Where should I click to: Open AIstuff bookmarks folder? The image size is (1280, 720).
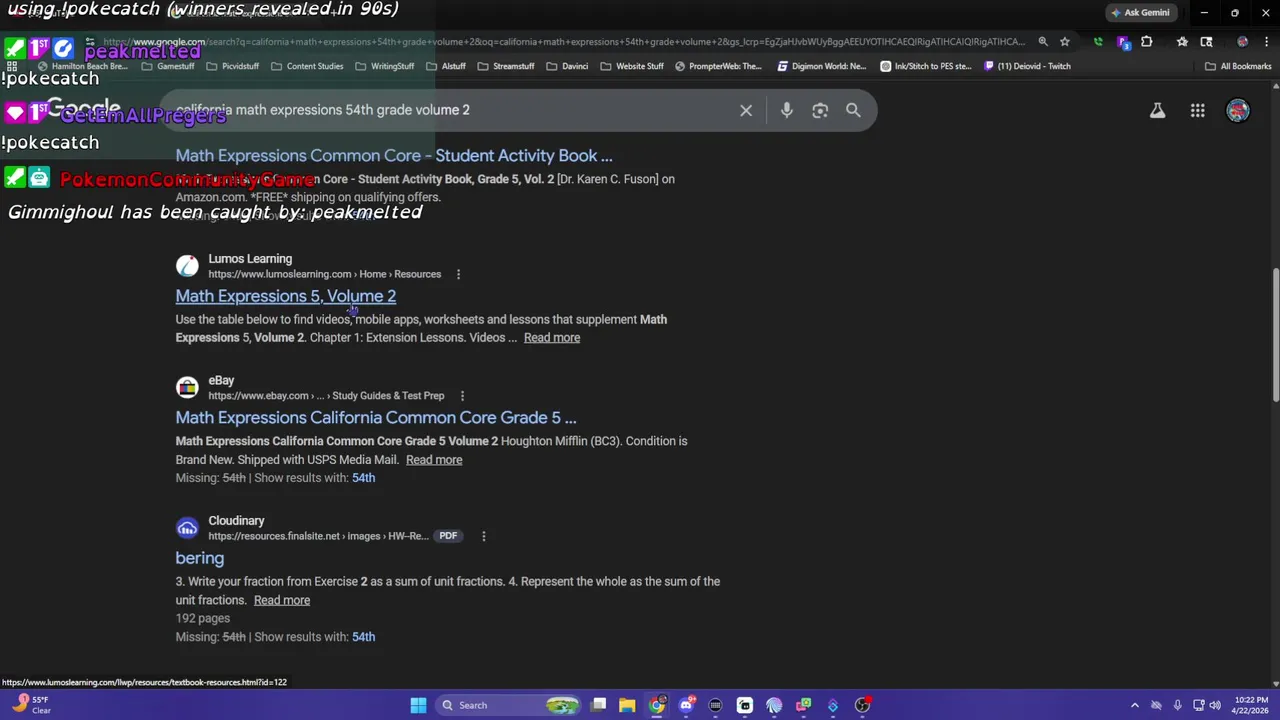[x=446, y=66]
